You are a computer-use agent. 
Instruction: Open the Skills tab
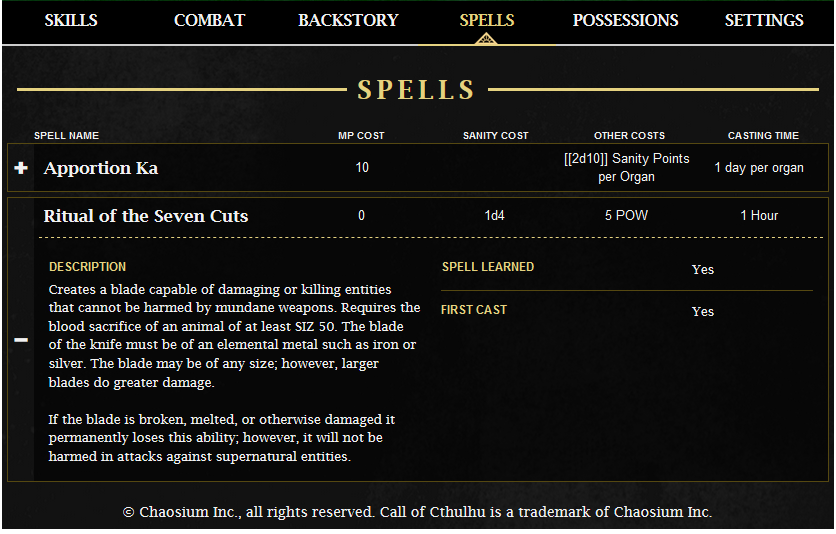(x=71, y=20)
